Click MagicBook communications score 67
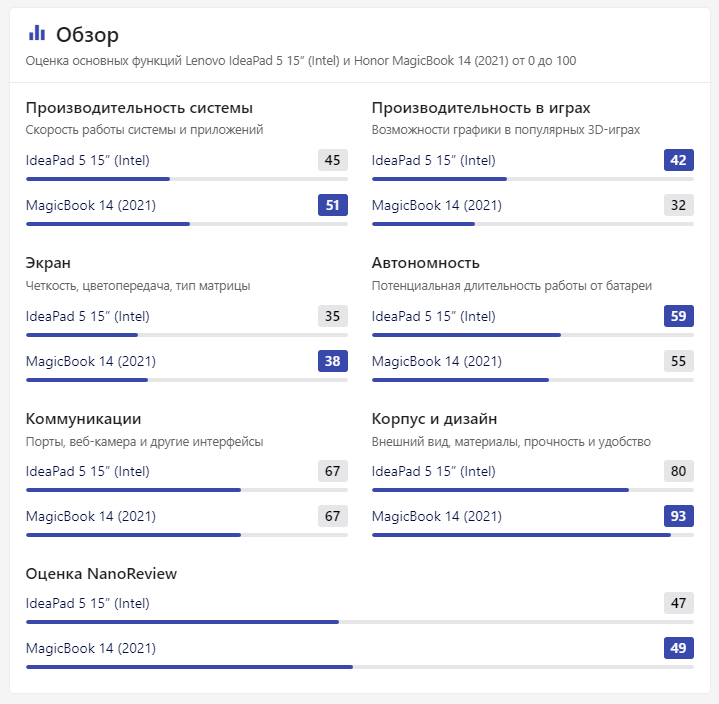The height and width of the screenshot is (704, 719). 333,516
